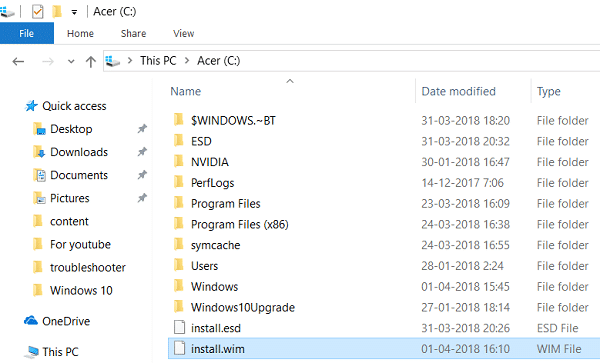Open recent locations dropdown arrow
The image size is (600, 363).
click(71, 61)
